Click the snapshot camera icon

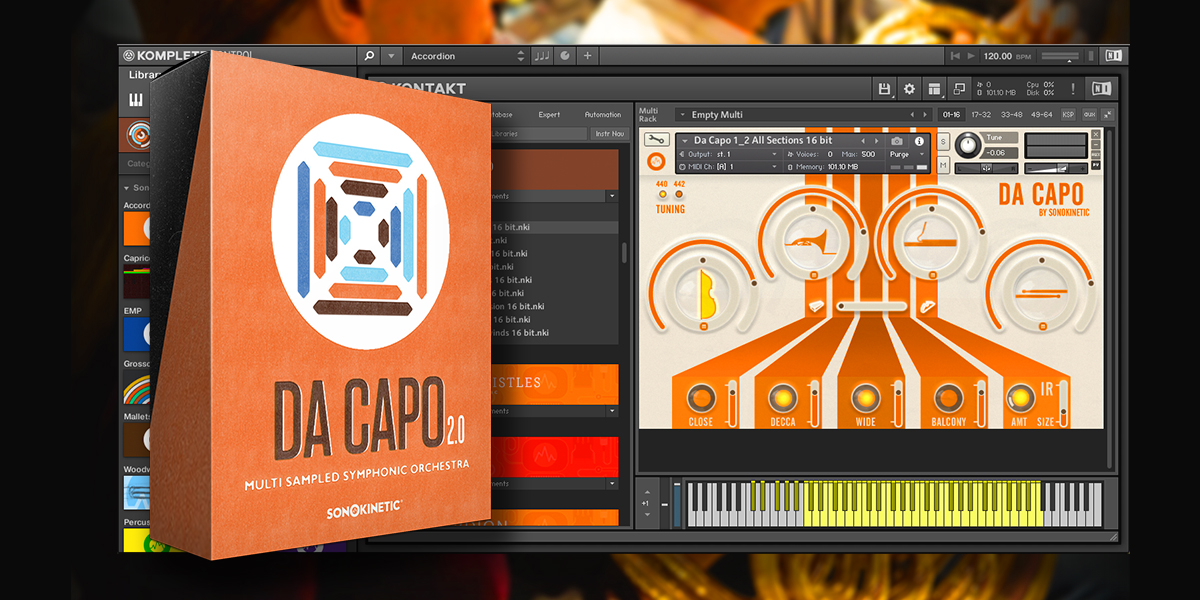tap(896, 141)
